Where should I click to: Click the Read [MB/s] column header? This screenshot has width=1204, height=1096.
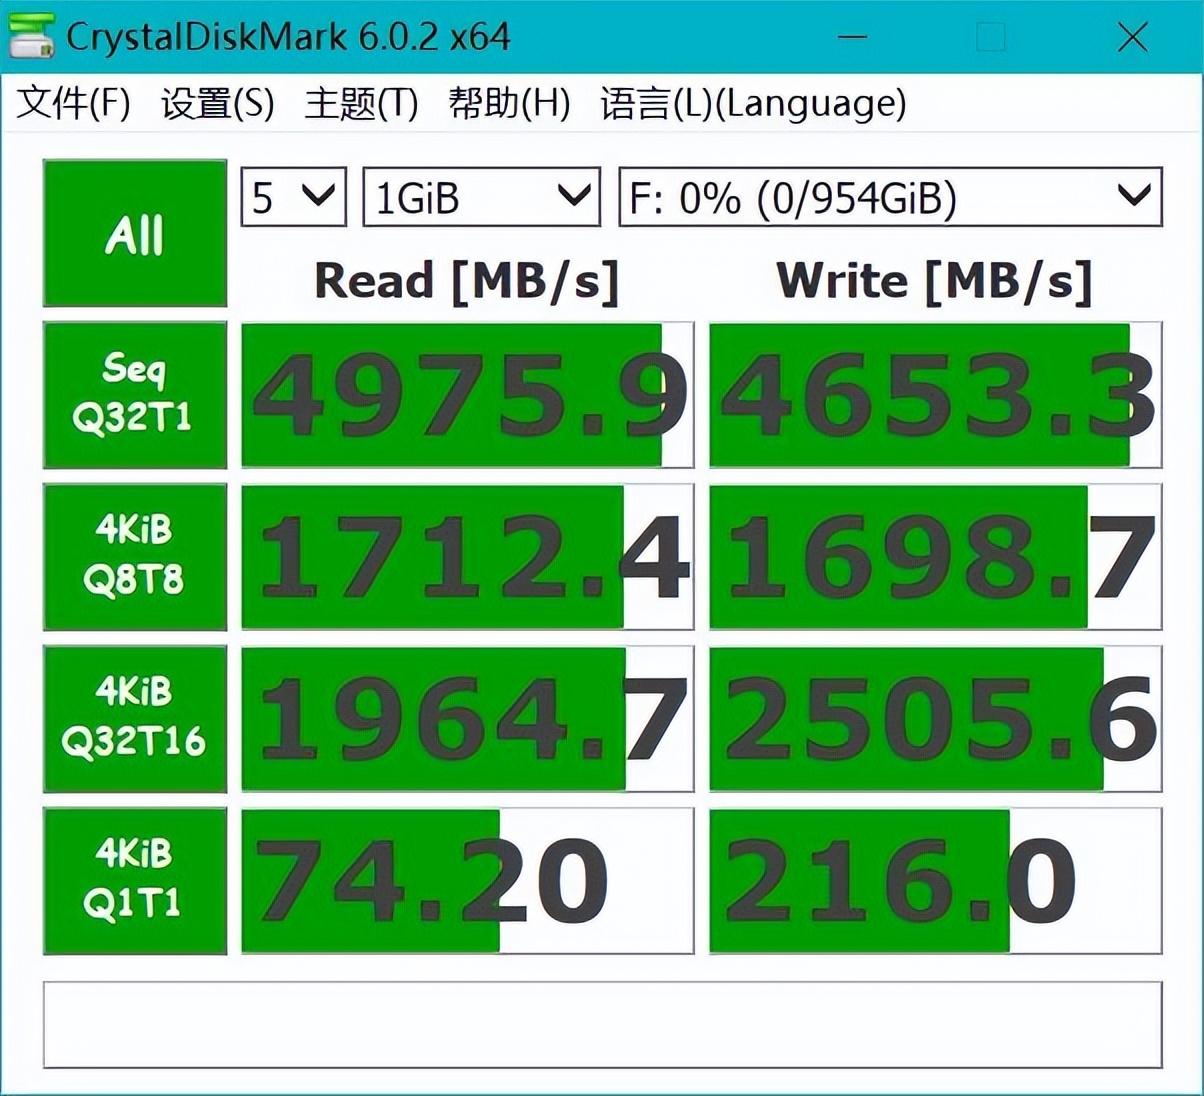467,281
